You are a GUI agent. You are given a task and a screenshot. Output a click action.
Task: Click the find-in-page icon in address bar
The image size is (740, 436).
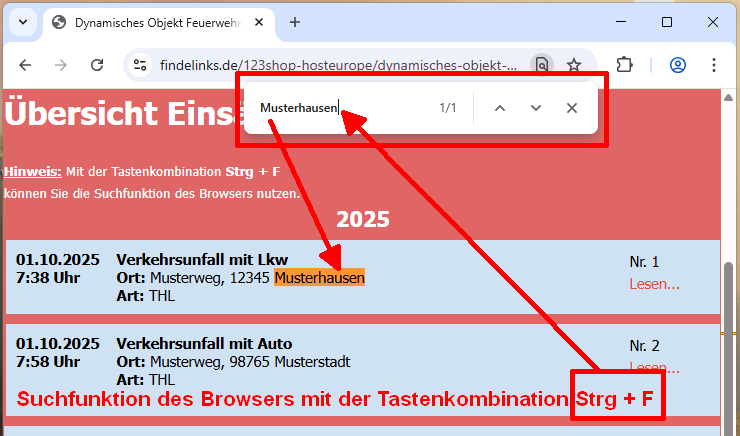click(542, 65)
